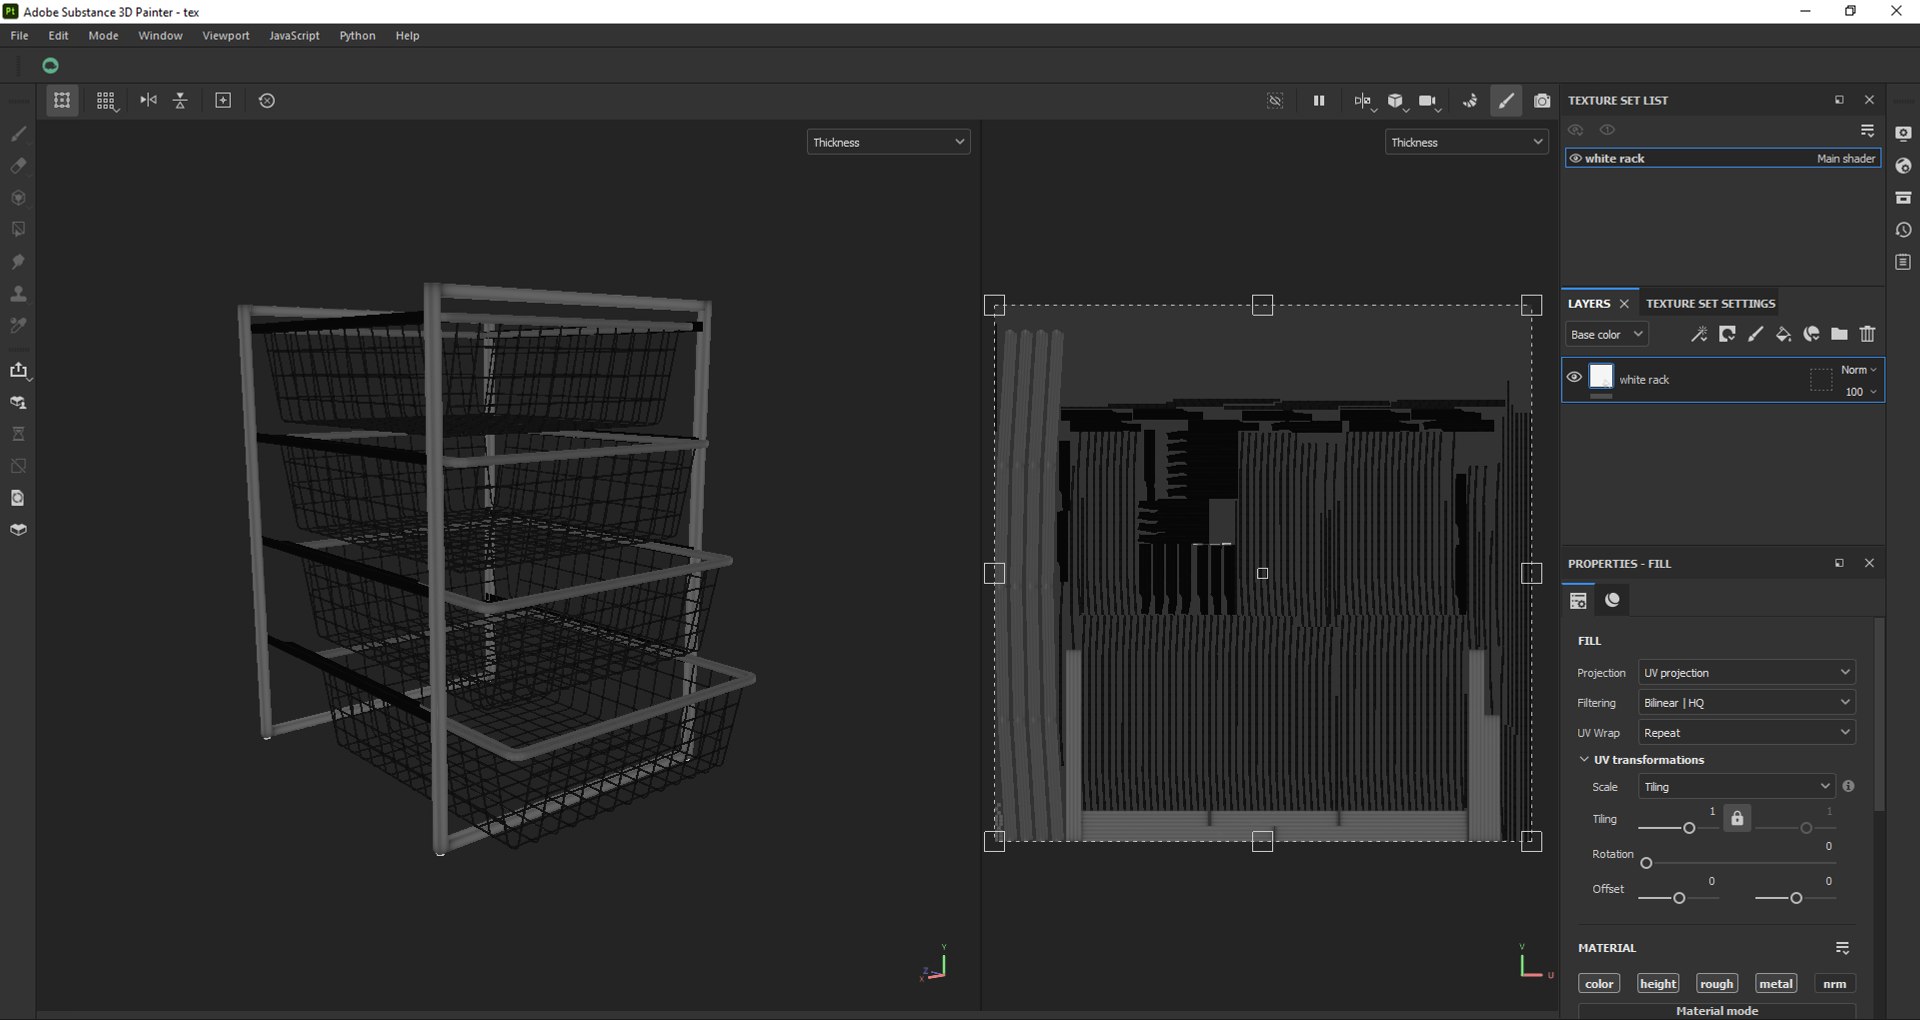Image resolution: width=1920 pixels, height=1020 pixels.
Task: Select the Clone stamp tool
Action: (18, 294)
